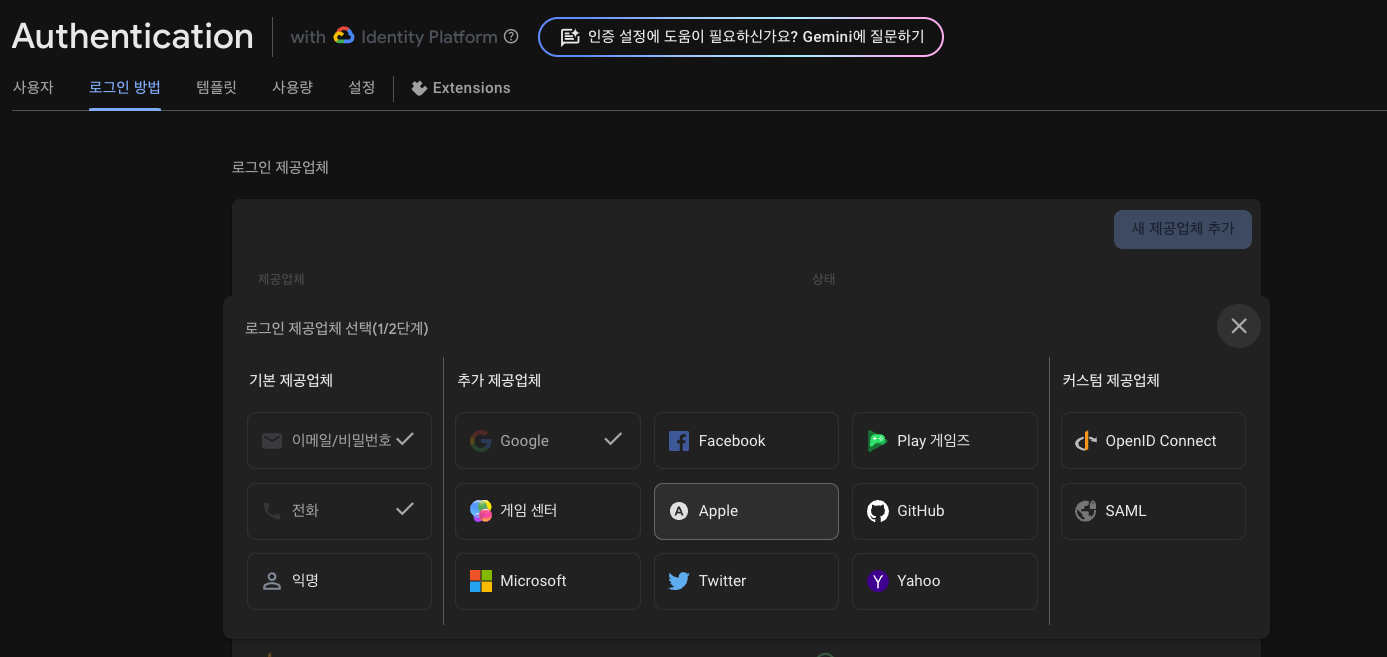Click the Gemini chat sparkle icon
Image resolution: width=1387 pixels, height=657 pixels.
569,37
